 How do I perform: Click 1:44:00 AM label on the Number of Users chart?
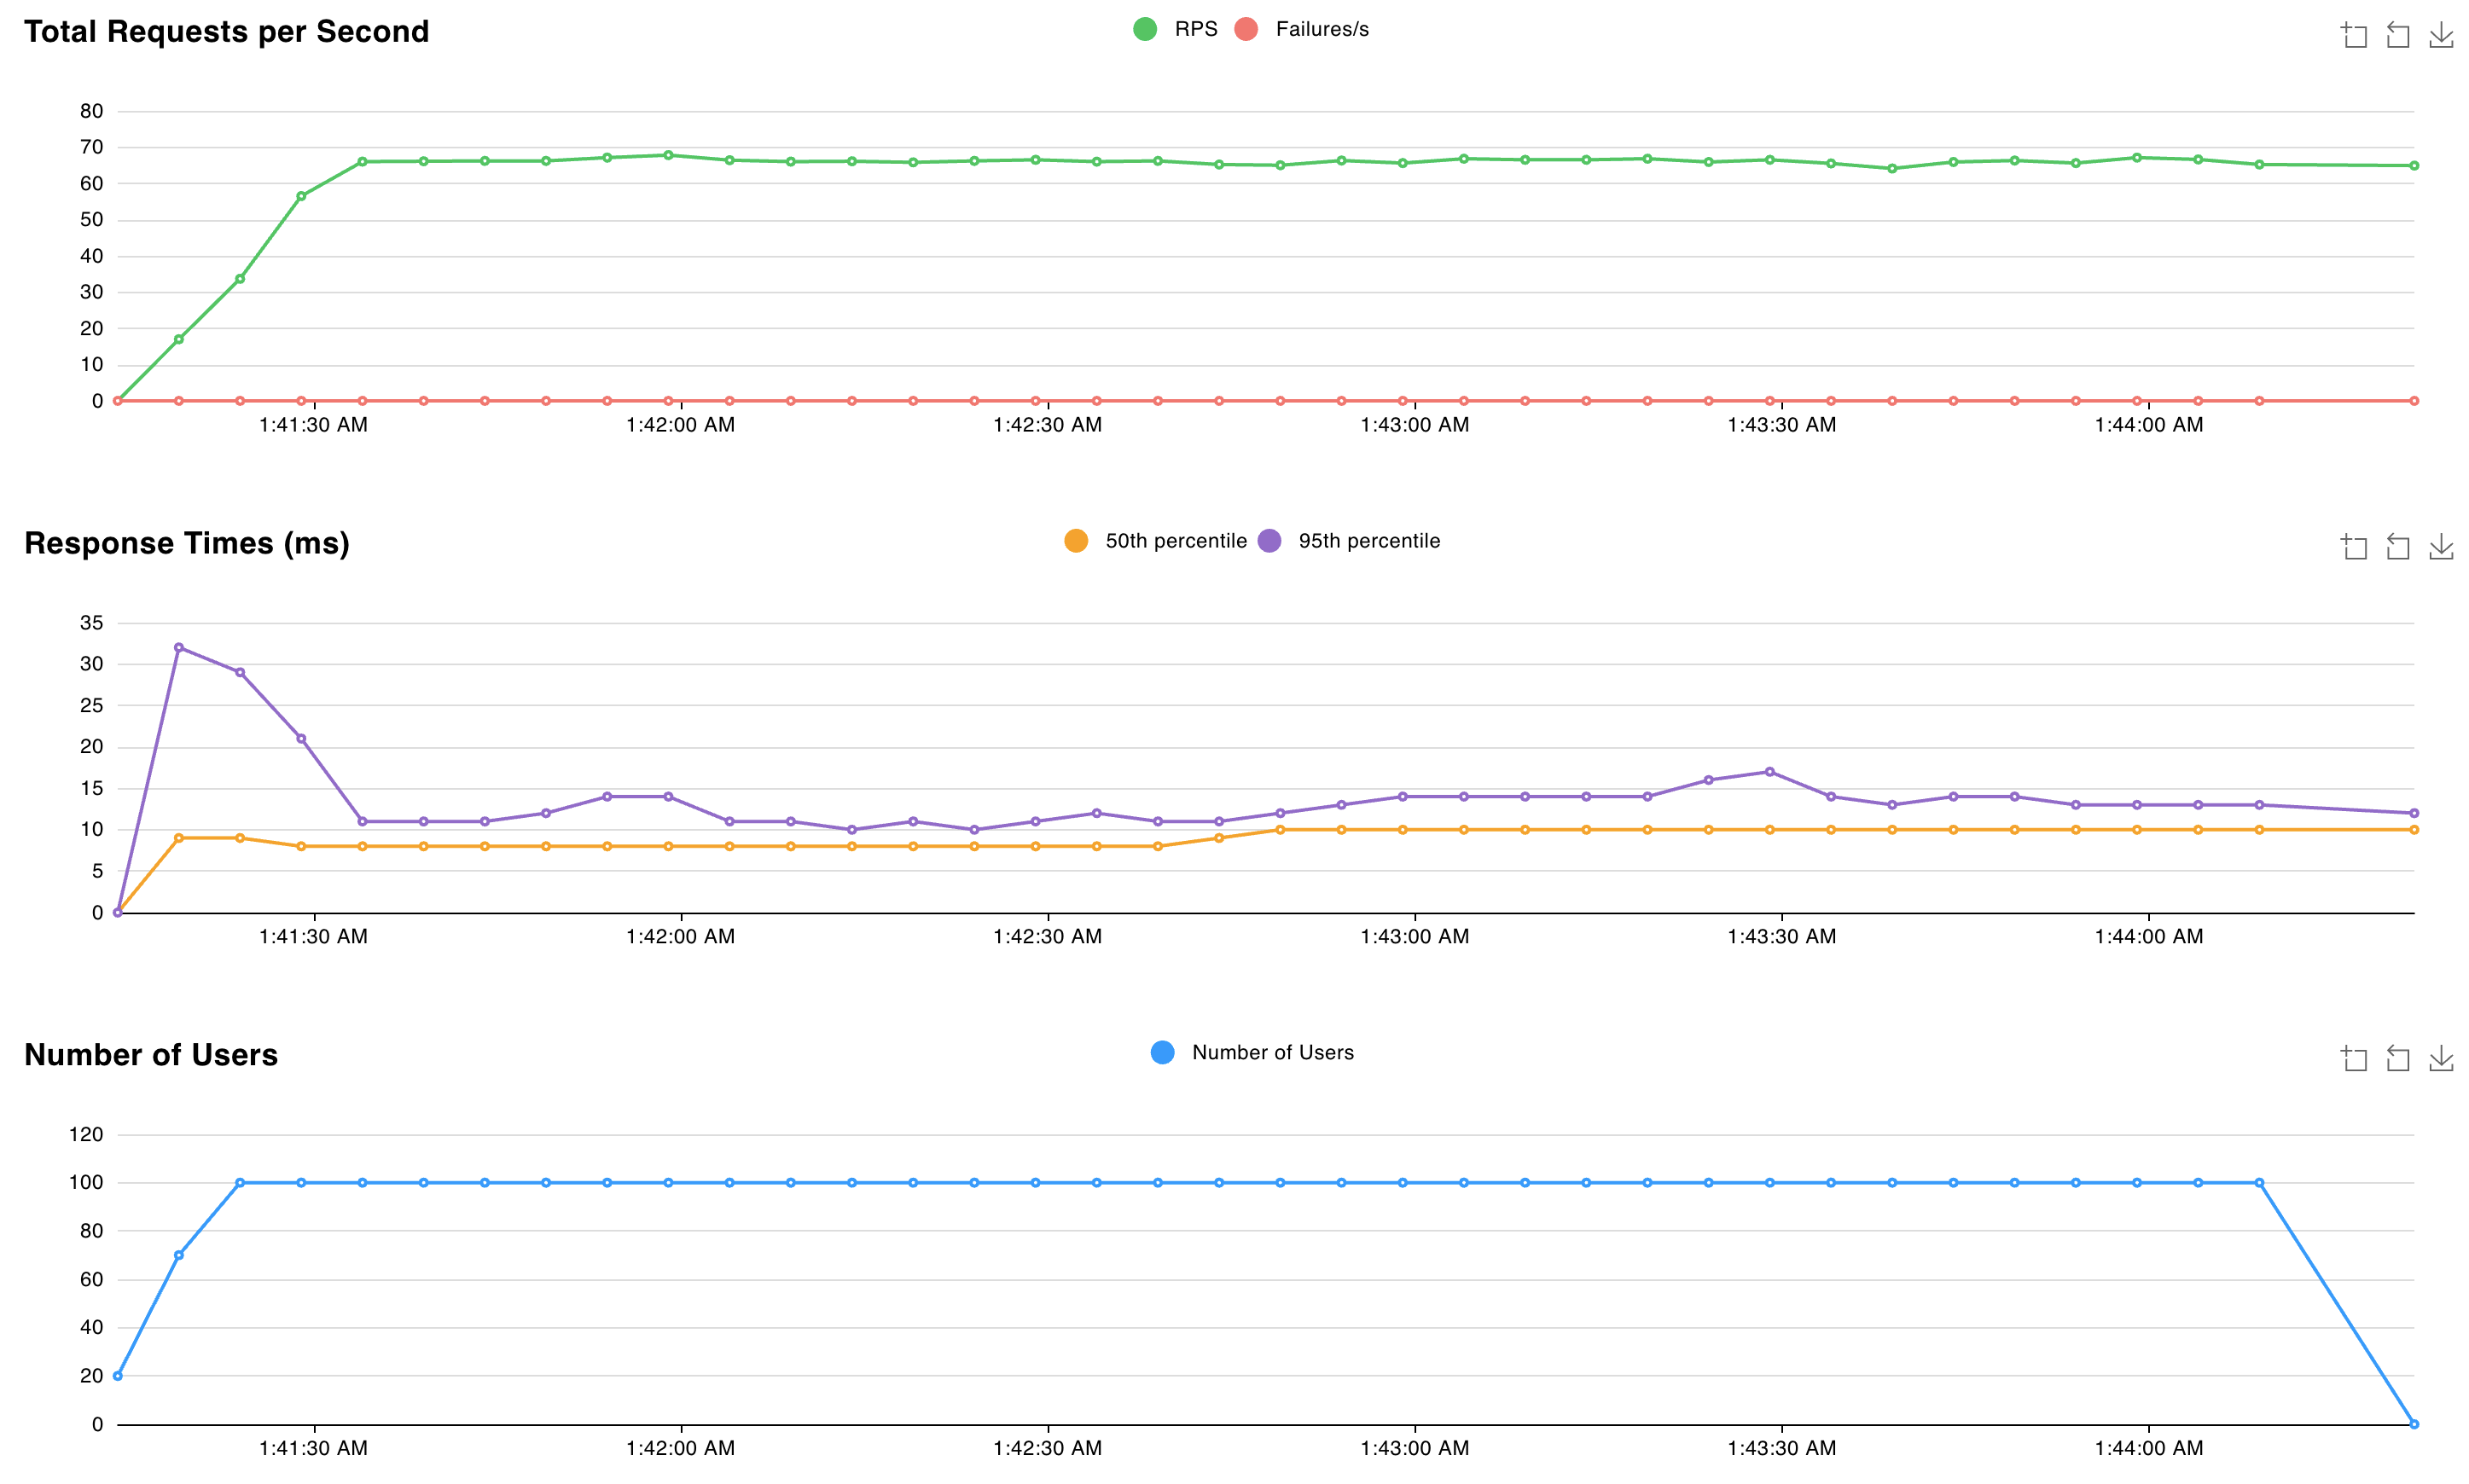[2148, 1448]
